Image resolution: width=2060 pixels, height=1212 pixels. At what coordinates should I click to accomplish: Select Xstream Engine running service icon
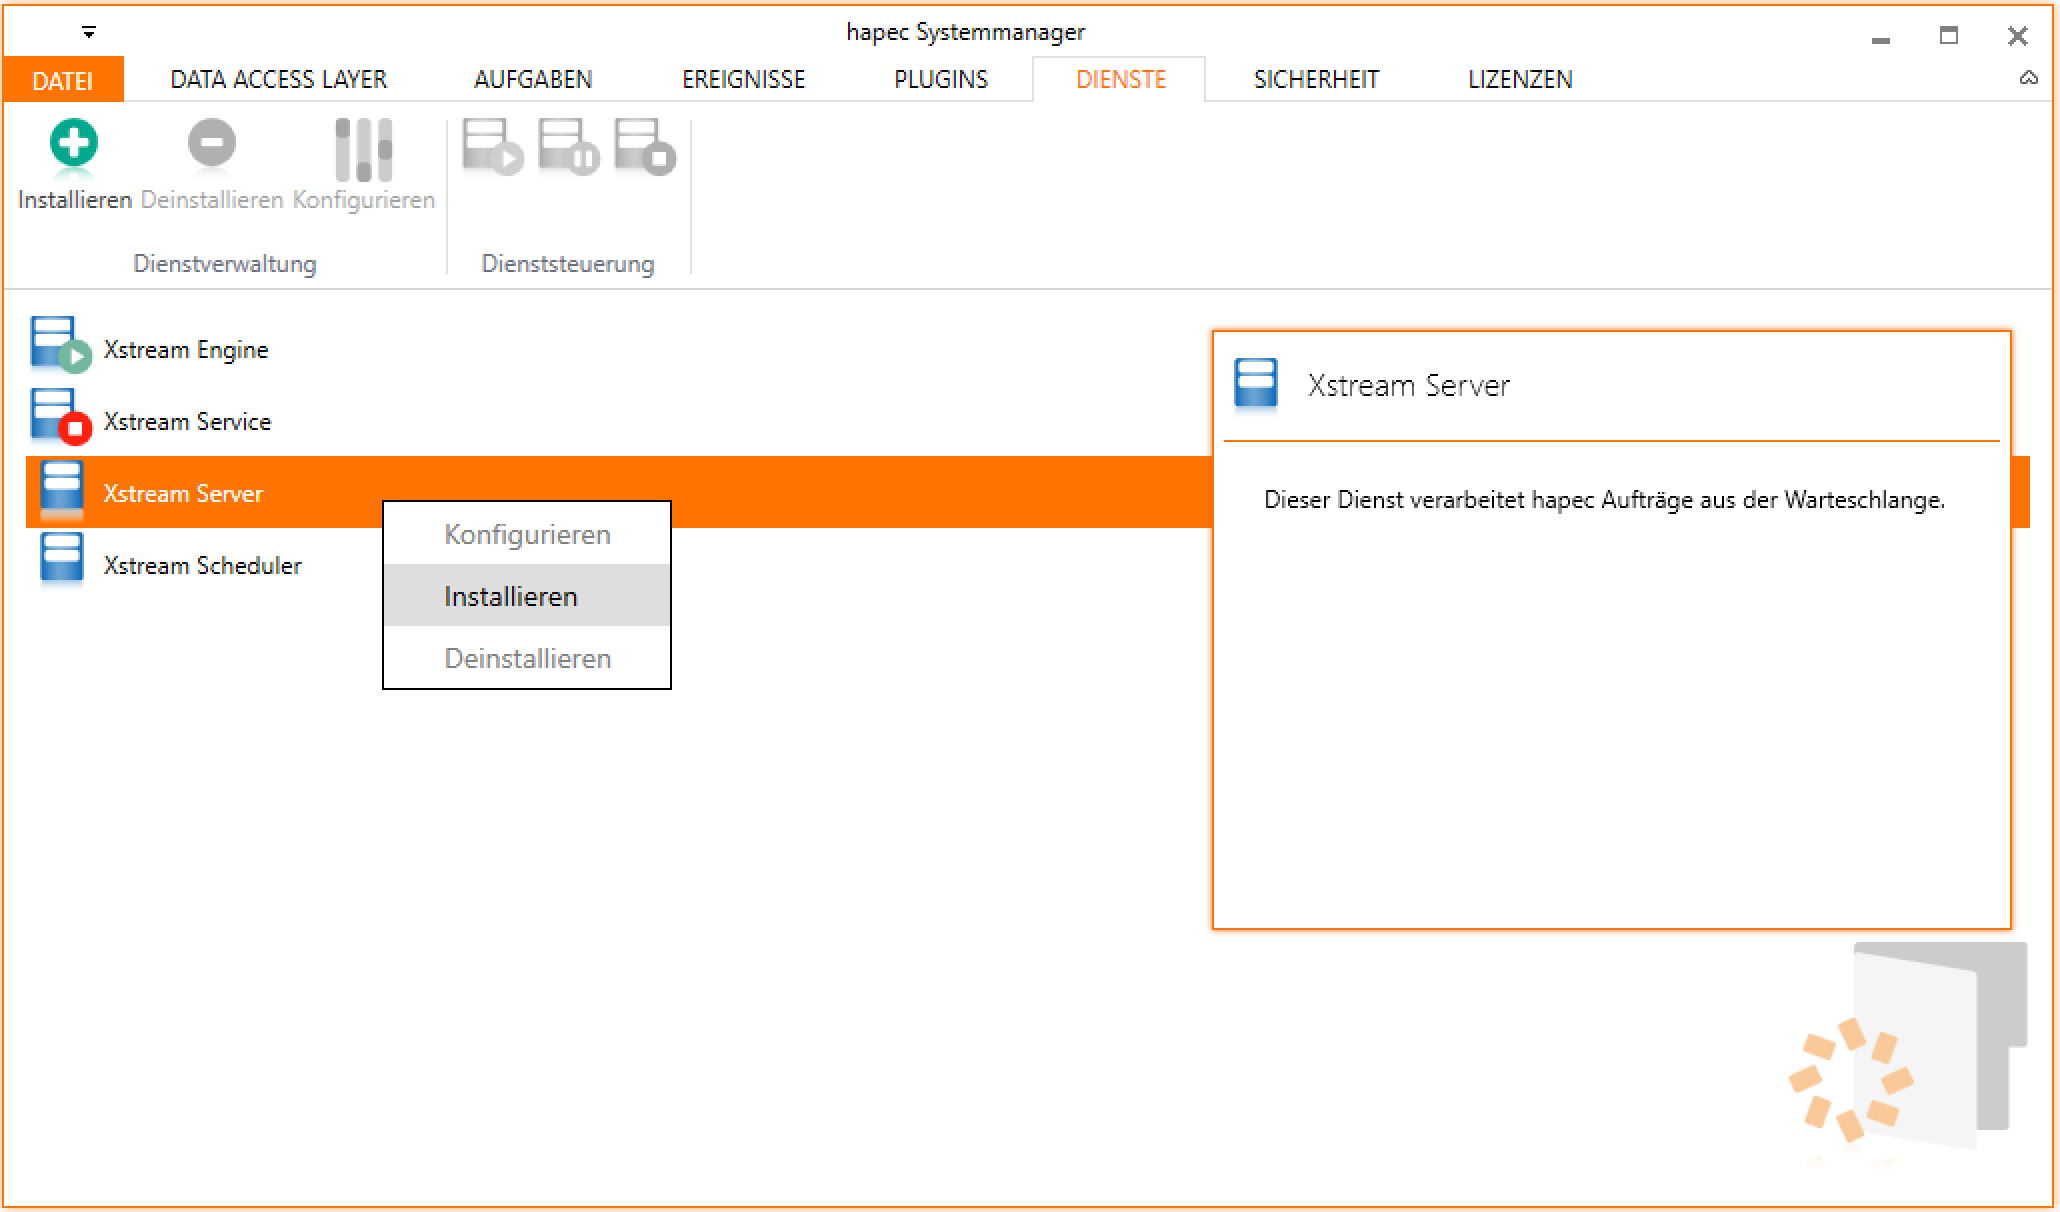(x=60, y=345)
